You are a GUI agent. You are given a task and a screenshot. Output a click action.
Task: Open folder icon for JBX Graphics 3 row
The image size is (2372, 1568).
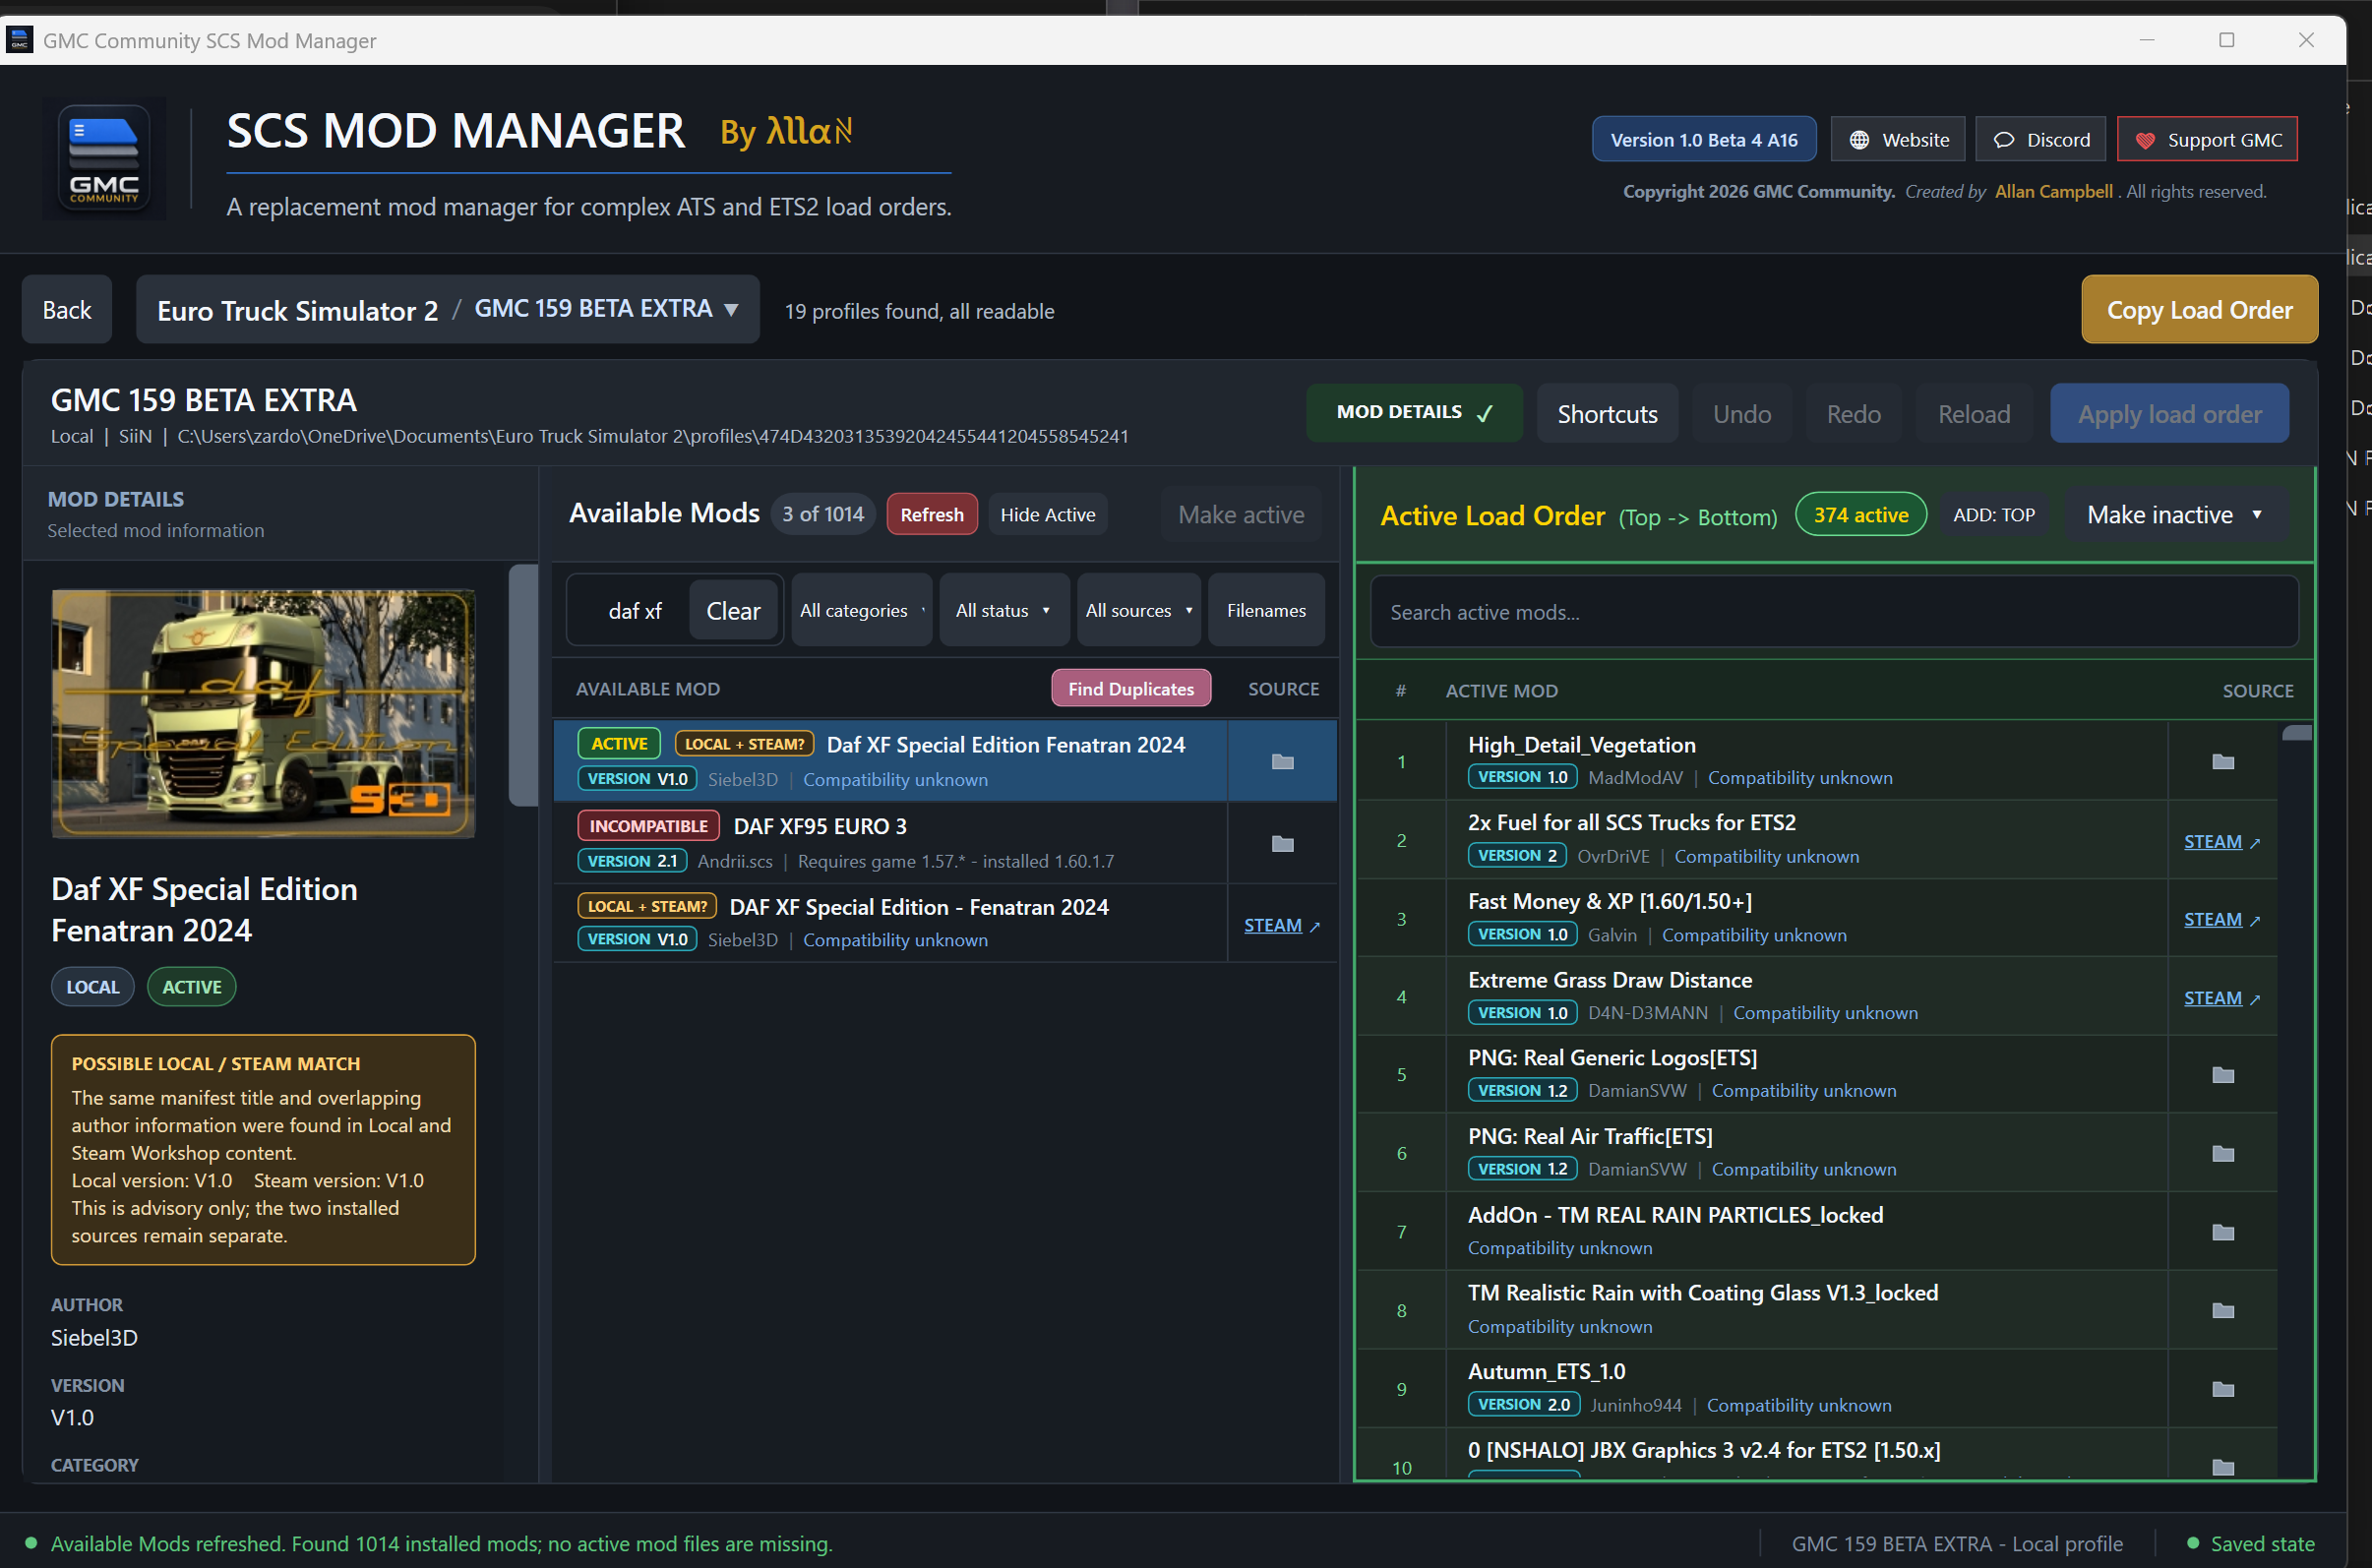click(x=2222, y=1467)
